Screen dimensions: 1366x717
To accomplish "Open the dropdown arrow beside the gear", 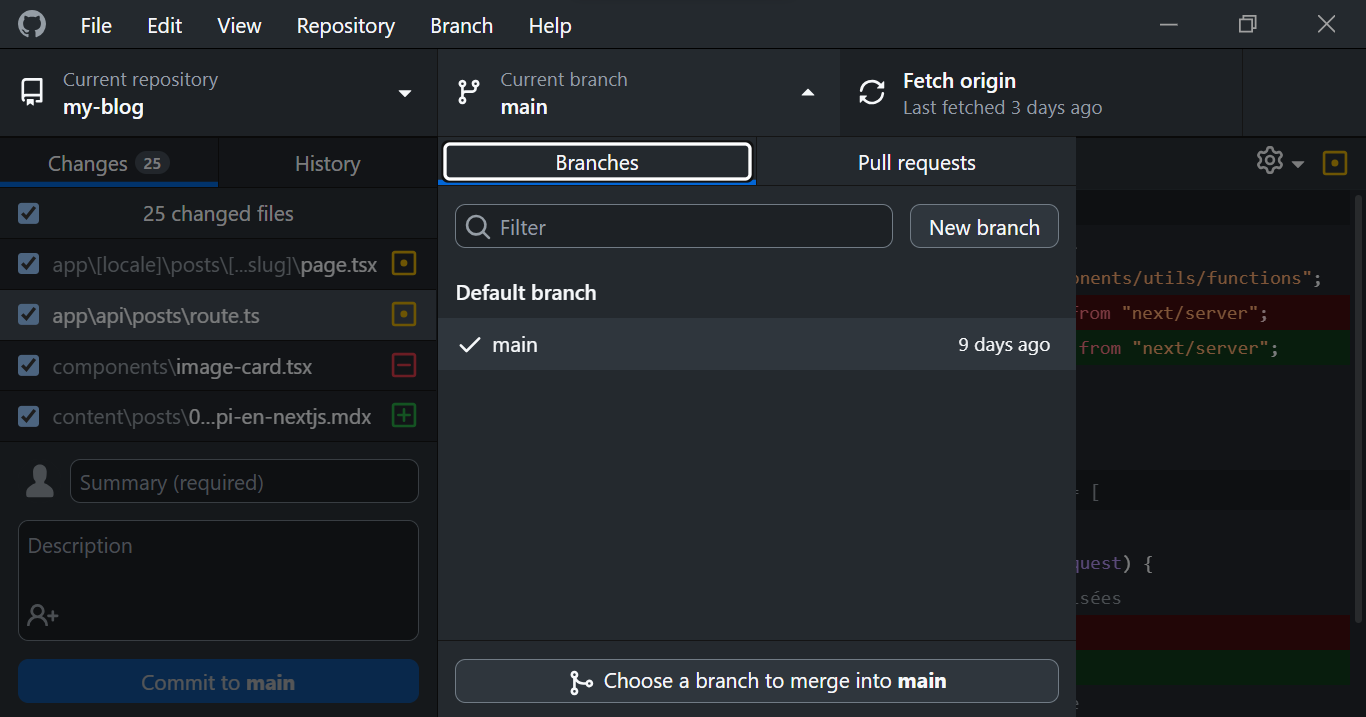I will 1298,164.
